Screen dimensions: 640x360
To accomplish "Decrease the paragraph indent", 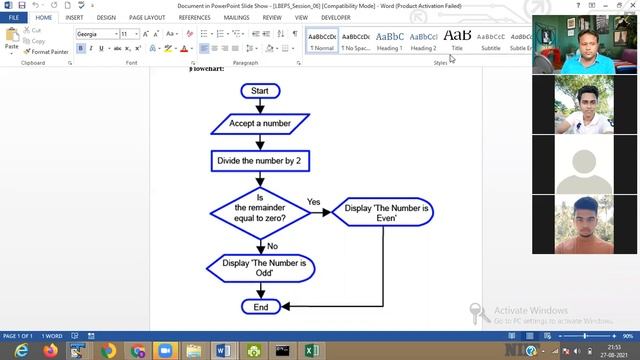I will 256,34.
